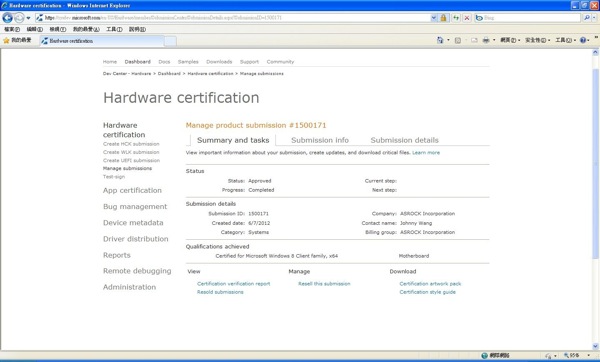The image size is (600, 362).
Task: Click Create UEFI submission in sidebar
Action: pyautogui.click(x=131, y=160)
